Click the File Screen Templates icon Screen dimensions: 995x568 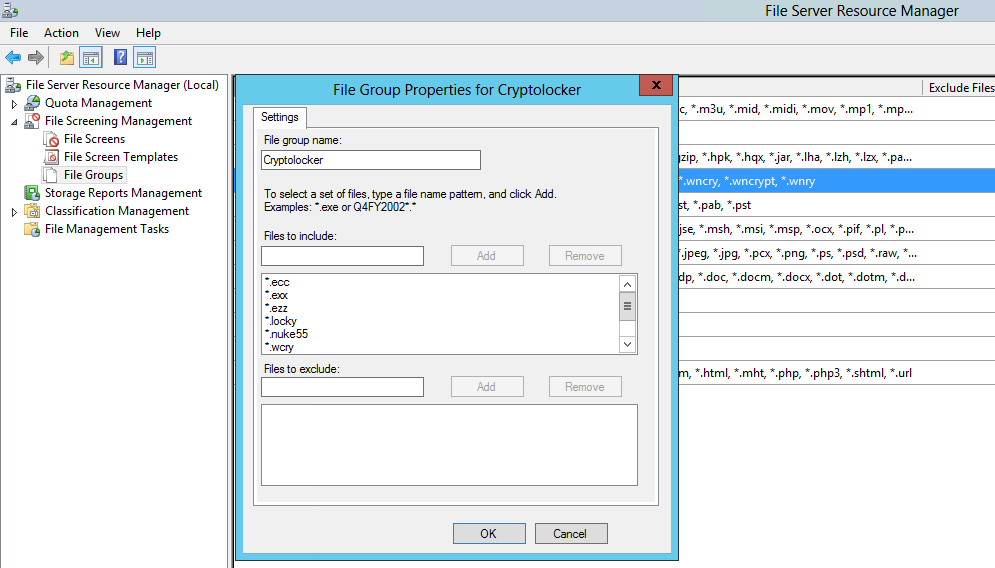[x=51, y=157]
